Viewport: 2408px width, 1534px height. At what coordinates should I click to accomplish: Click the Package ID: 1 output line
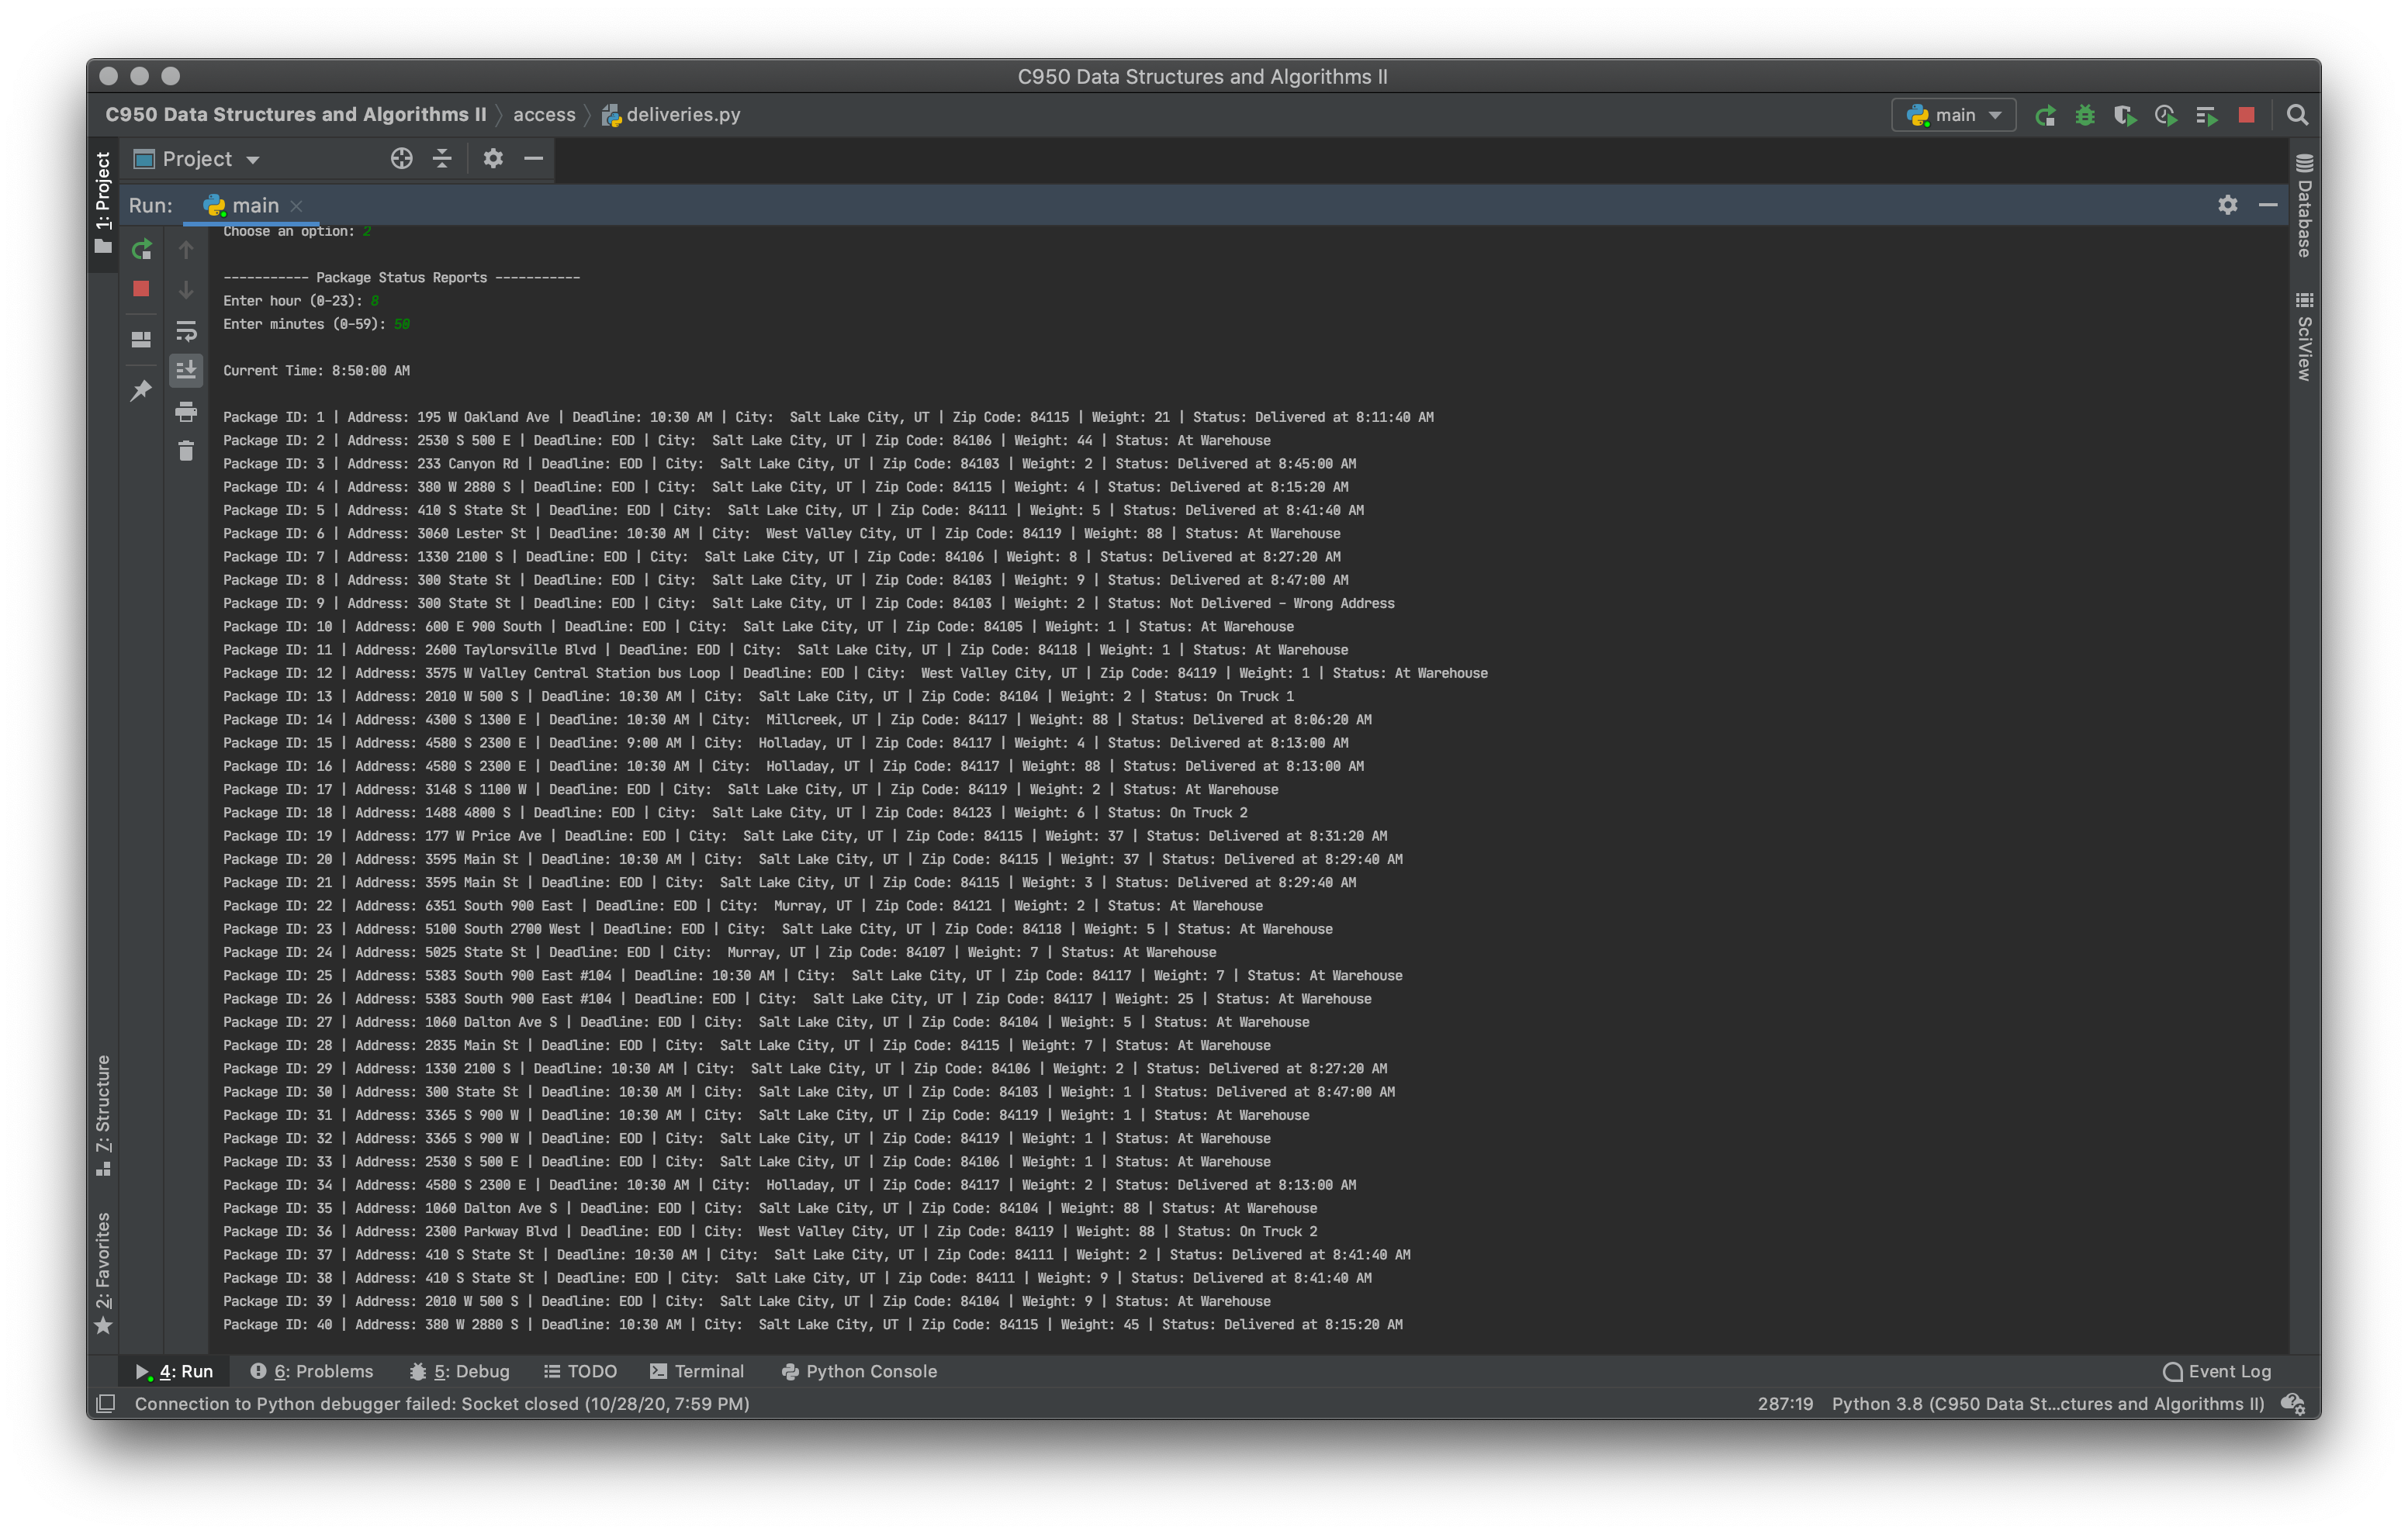(x=828, y=417)
